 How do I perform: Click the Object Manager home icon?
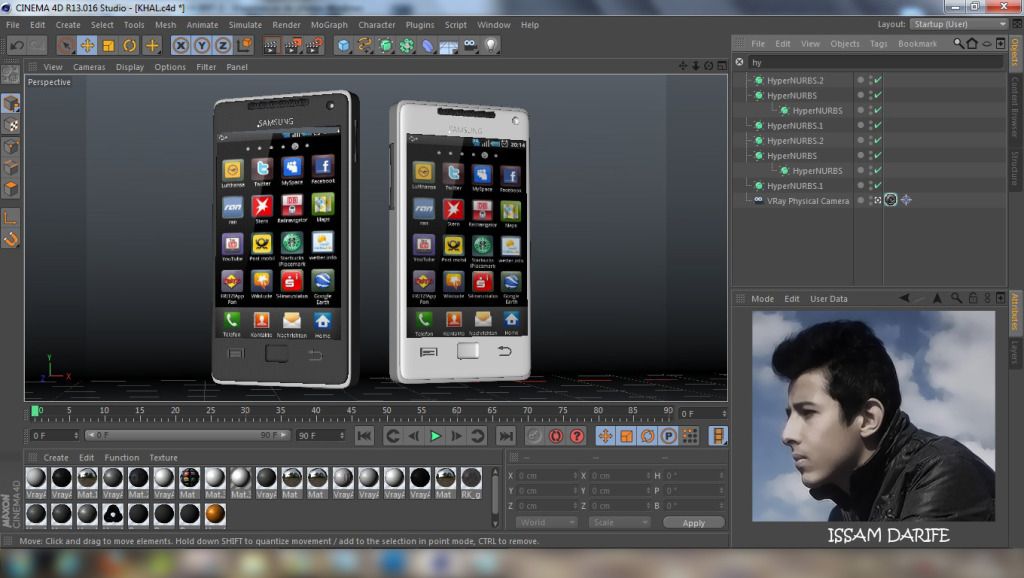coord(972,44)
